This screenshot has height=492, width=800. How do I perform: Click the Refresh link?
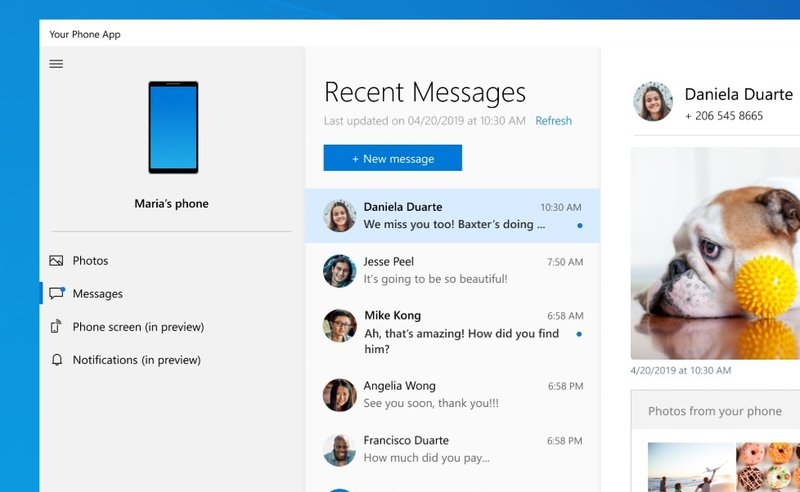click(554, 121)
